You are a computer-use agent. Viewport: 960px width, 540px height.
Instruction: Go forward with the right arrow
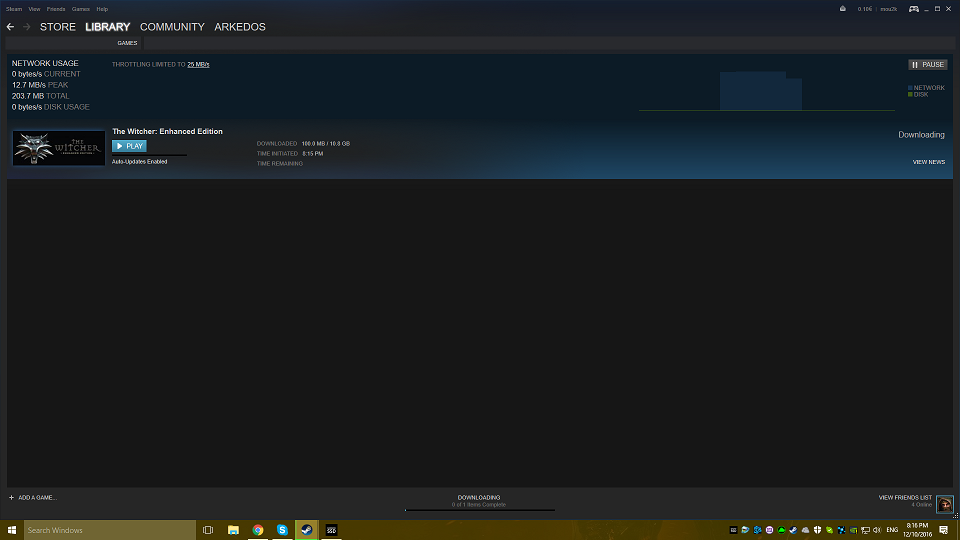tap(26, 27)
